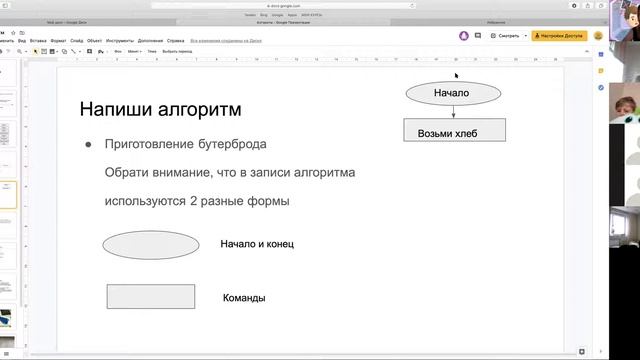Click the Выбрать переход button
Image resolution: width=640 pixels, height=360 pixels.
tap(177, 51)
